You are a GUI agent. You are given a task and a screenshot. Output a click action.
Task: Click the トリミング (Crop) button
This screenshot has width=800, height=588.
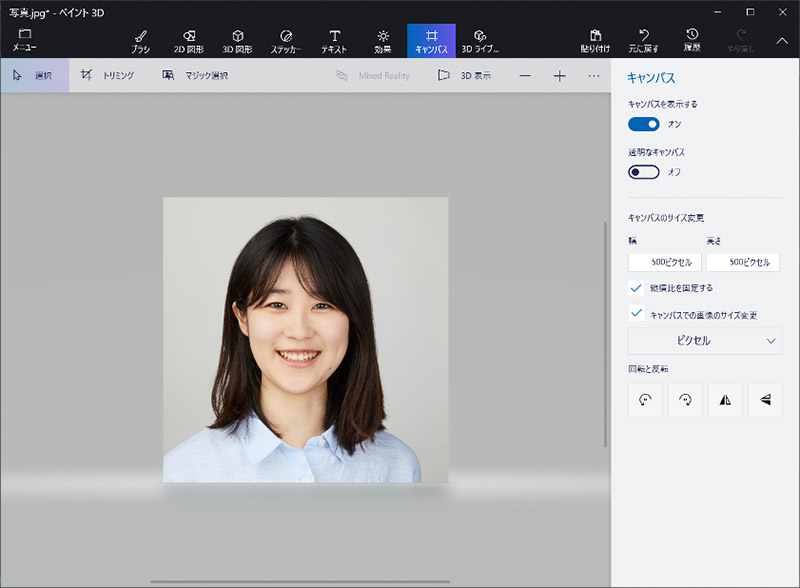pyautogui.click(x=108, y=76)
